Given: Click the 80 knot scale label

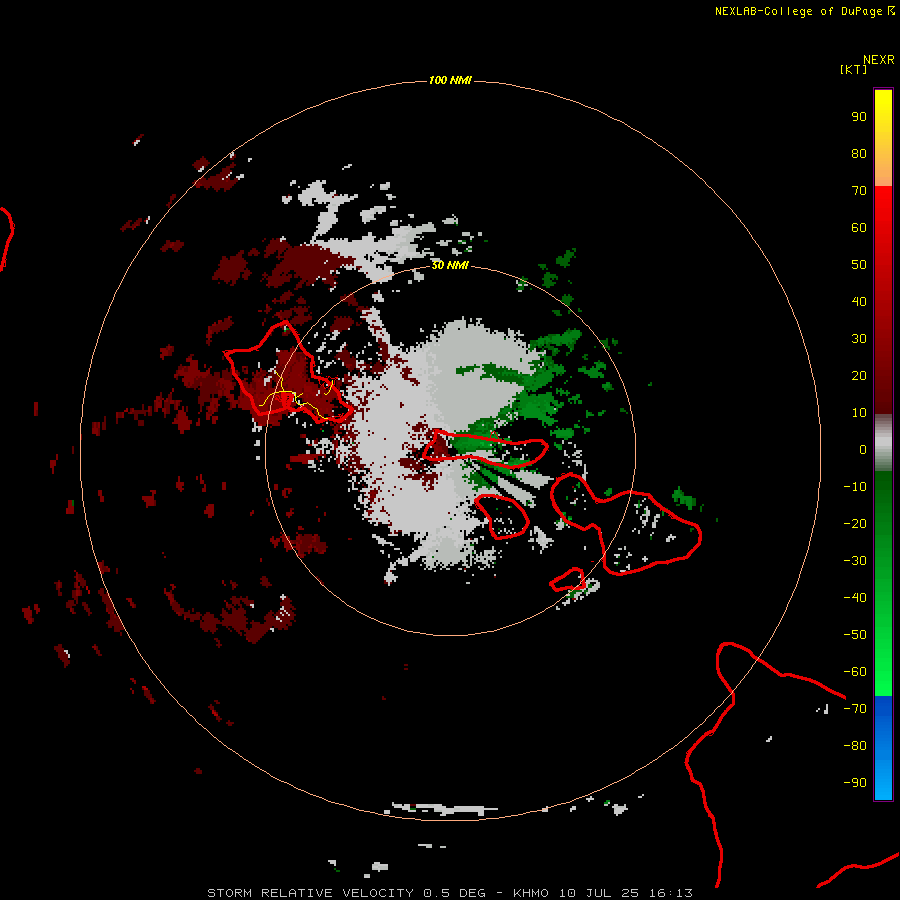Looking at the screenshot, I should 859,153.
